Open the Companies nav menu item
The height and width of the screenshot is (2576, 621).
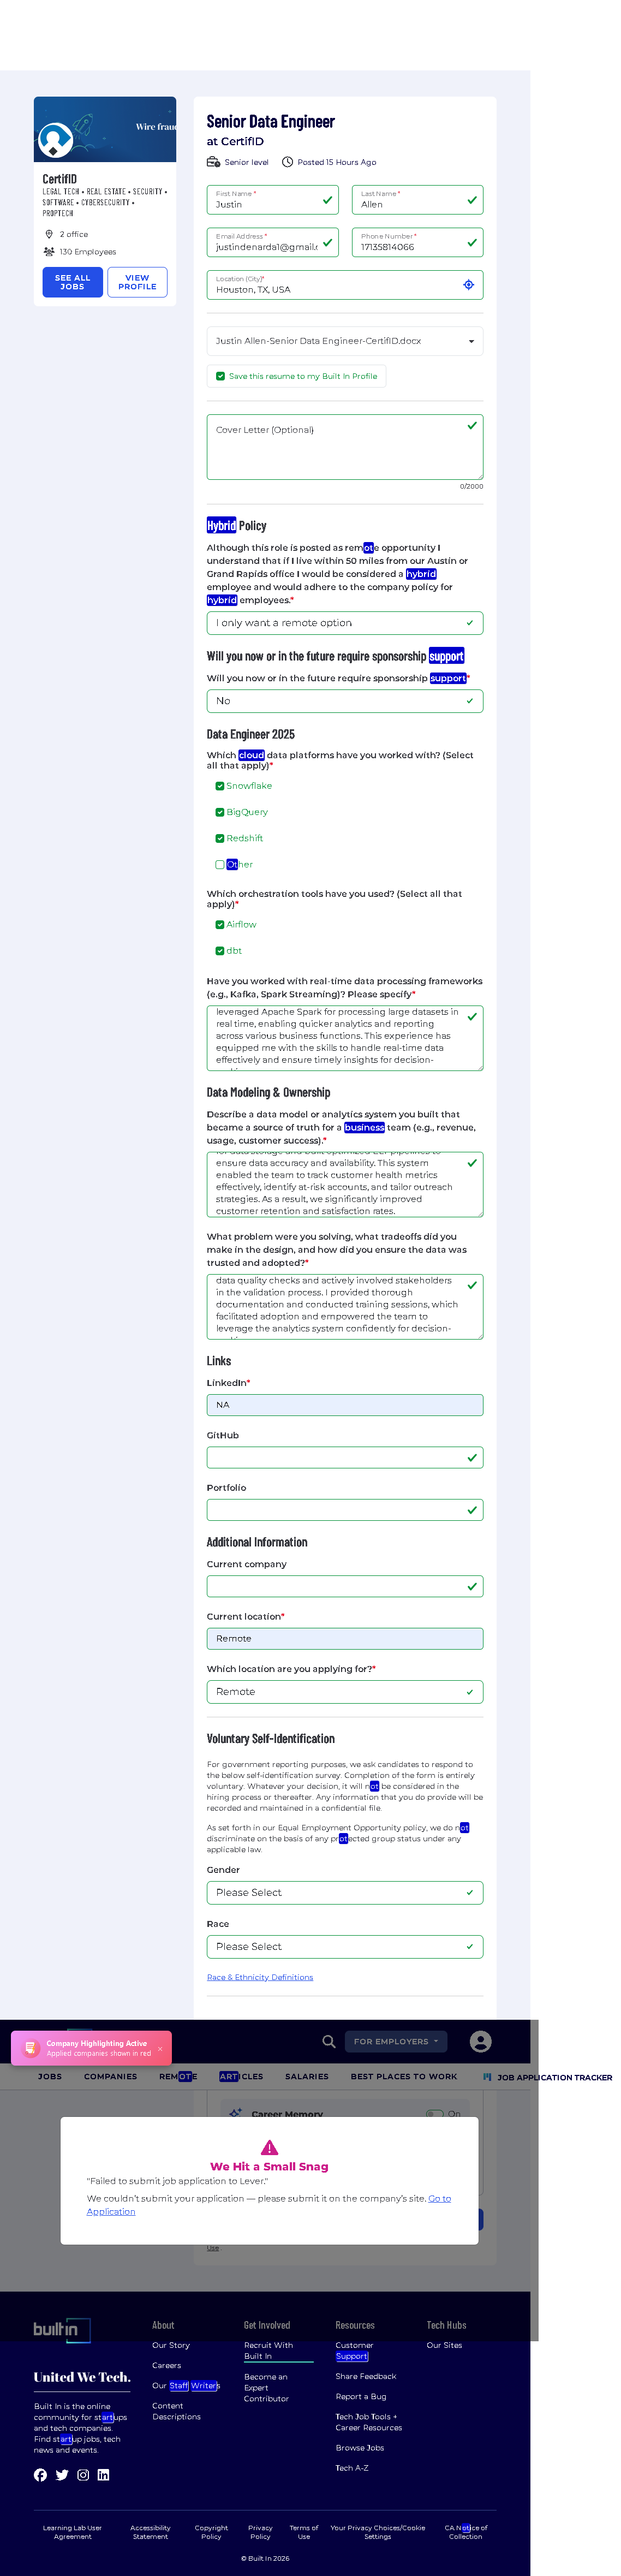(110, 2077)
